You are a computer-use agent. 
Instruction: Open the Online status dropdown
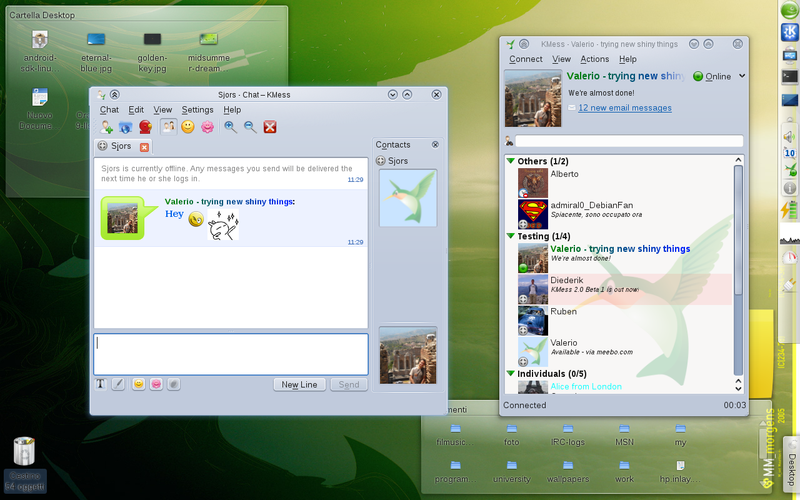point(742,76)
